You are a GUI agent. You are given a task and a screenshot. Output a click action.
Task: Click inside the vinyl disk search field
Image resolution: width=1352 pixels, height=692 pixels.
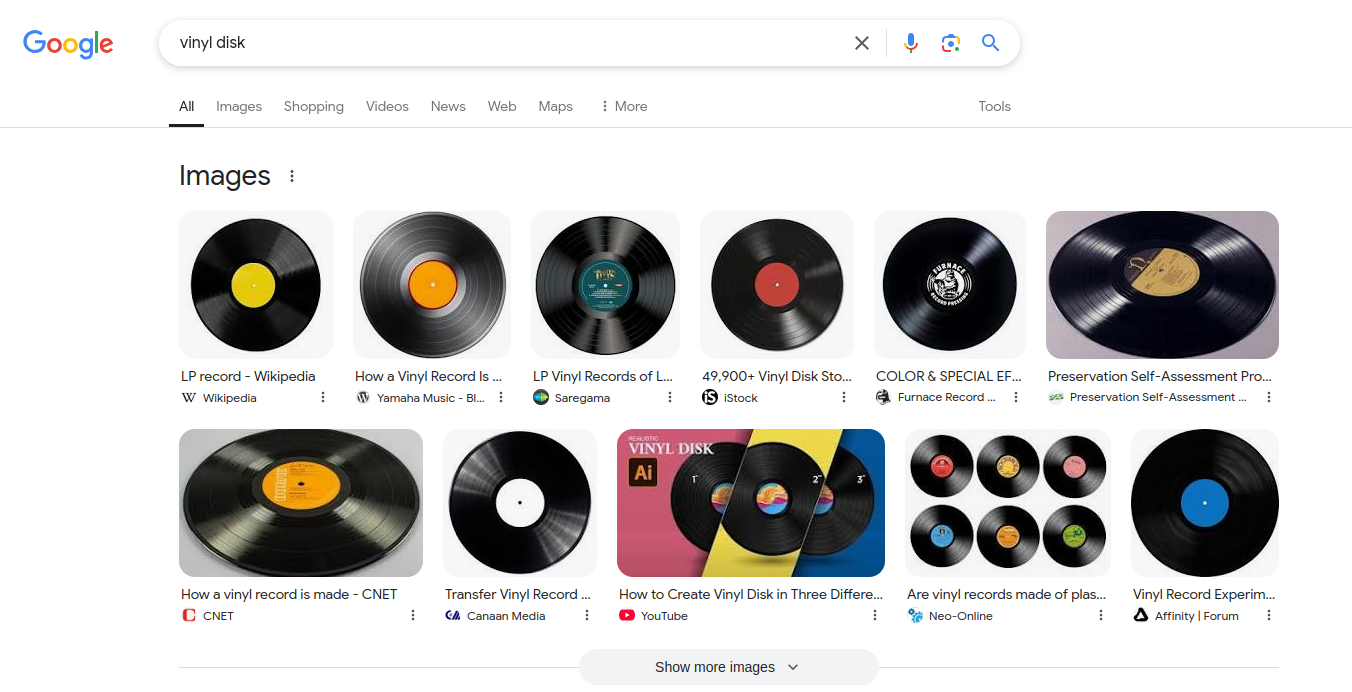coord(500,43)
